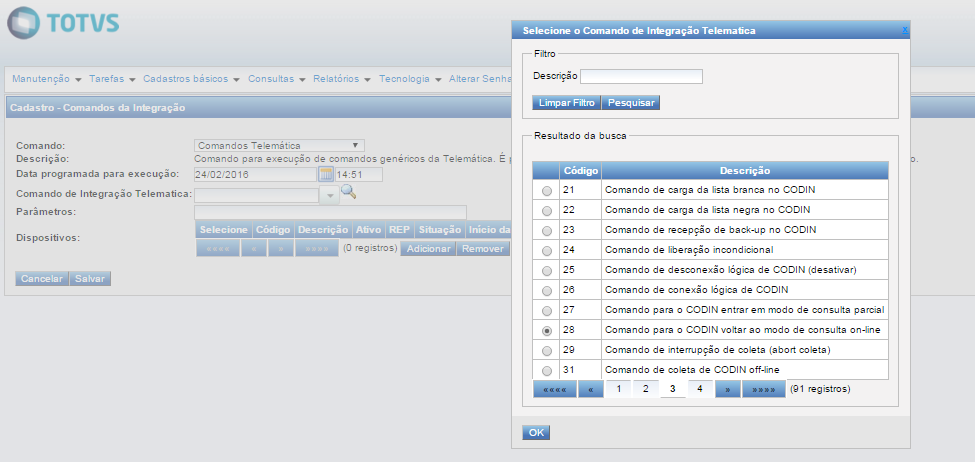The width and height of the screenshot is (975, 462).
Task: Click the Descrição filter input field
Action: 641,76
